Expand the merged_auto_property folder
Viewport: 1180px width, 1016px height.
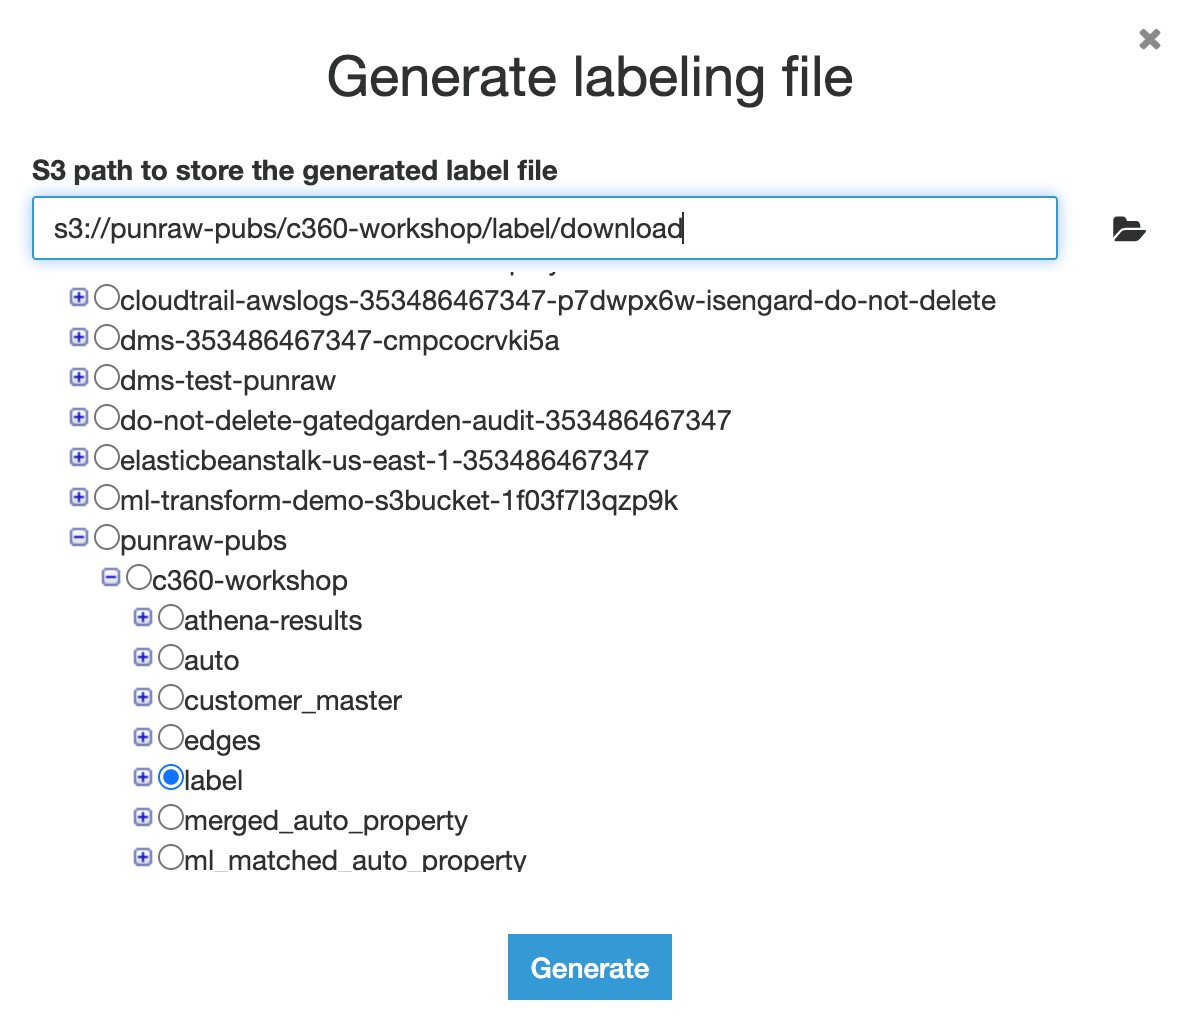[x=143, y=817]
